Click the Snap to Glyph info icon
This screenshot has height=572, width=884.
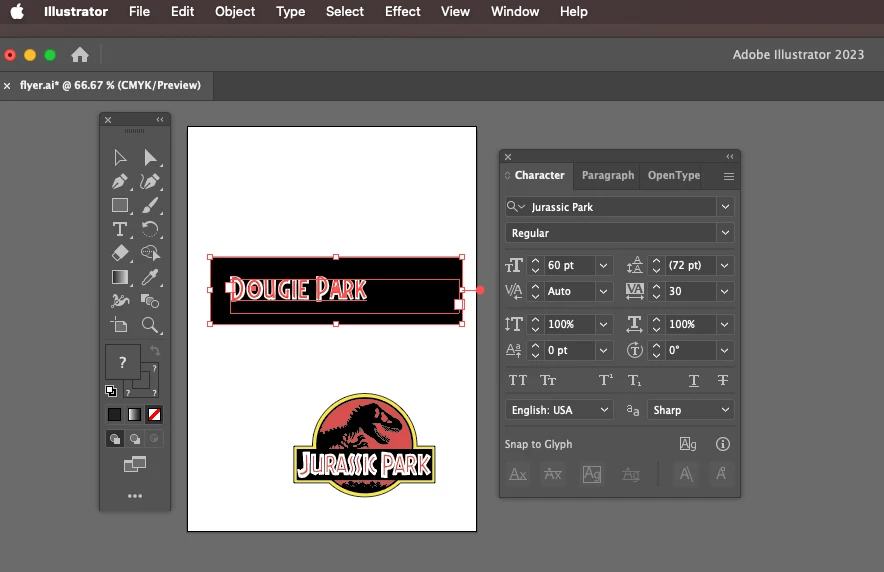tap(723, 444)
